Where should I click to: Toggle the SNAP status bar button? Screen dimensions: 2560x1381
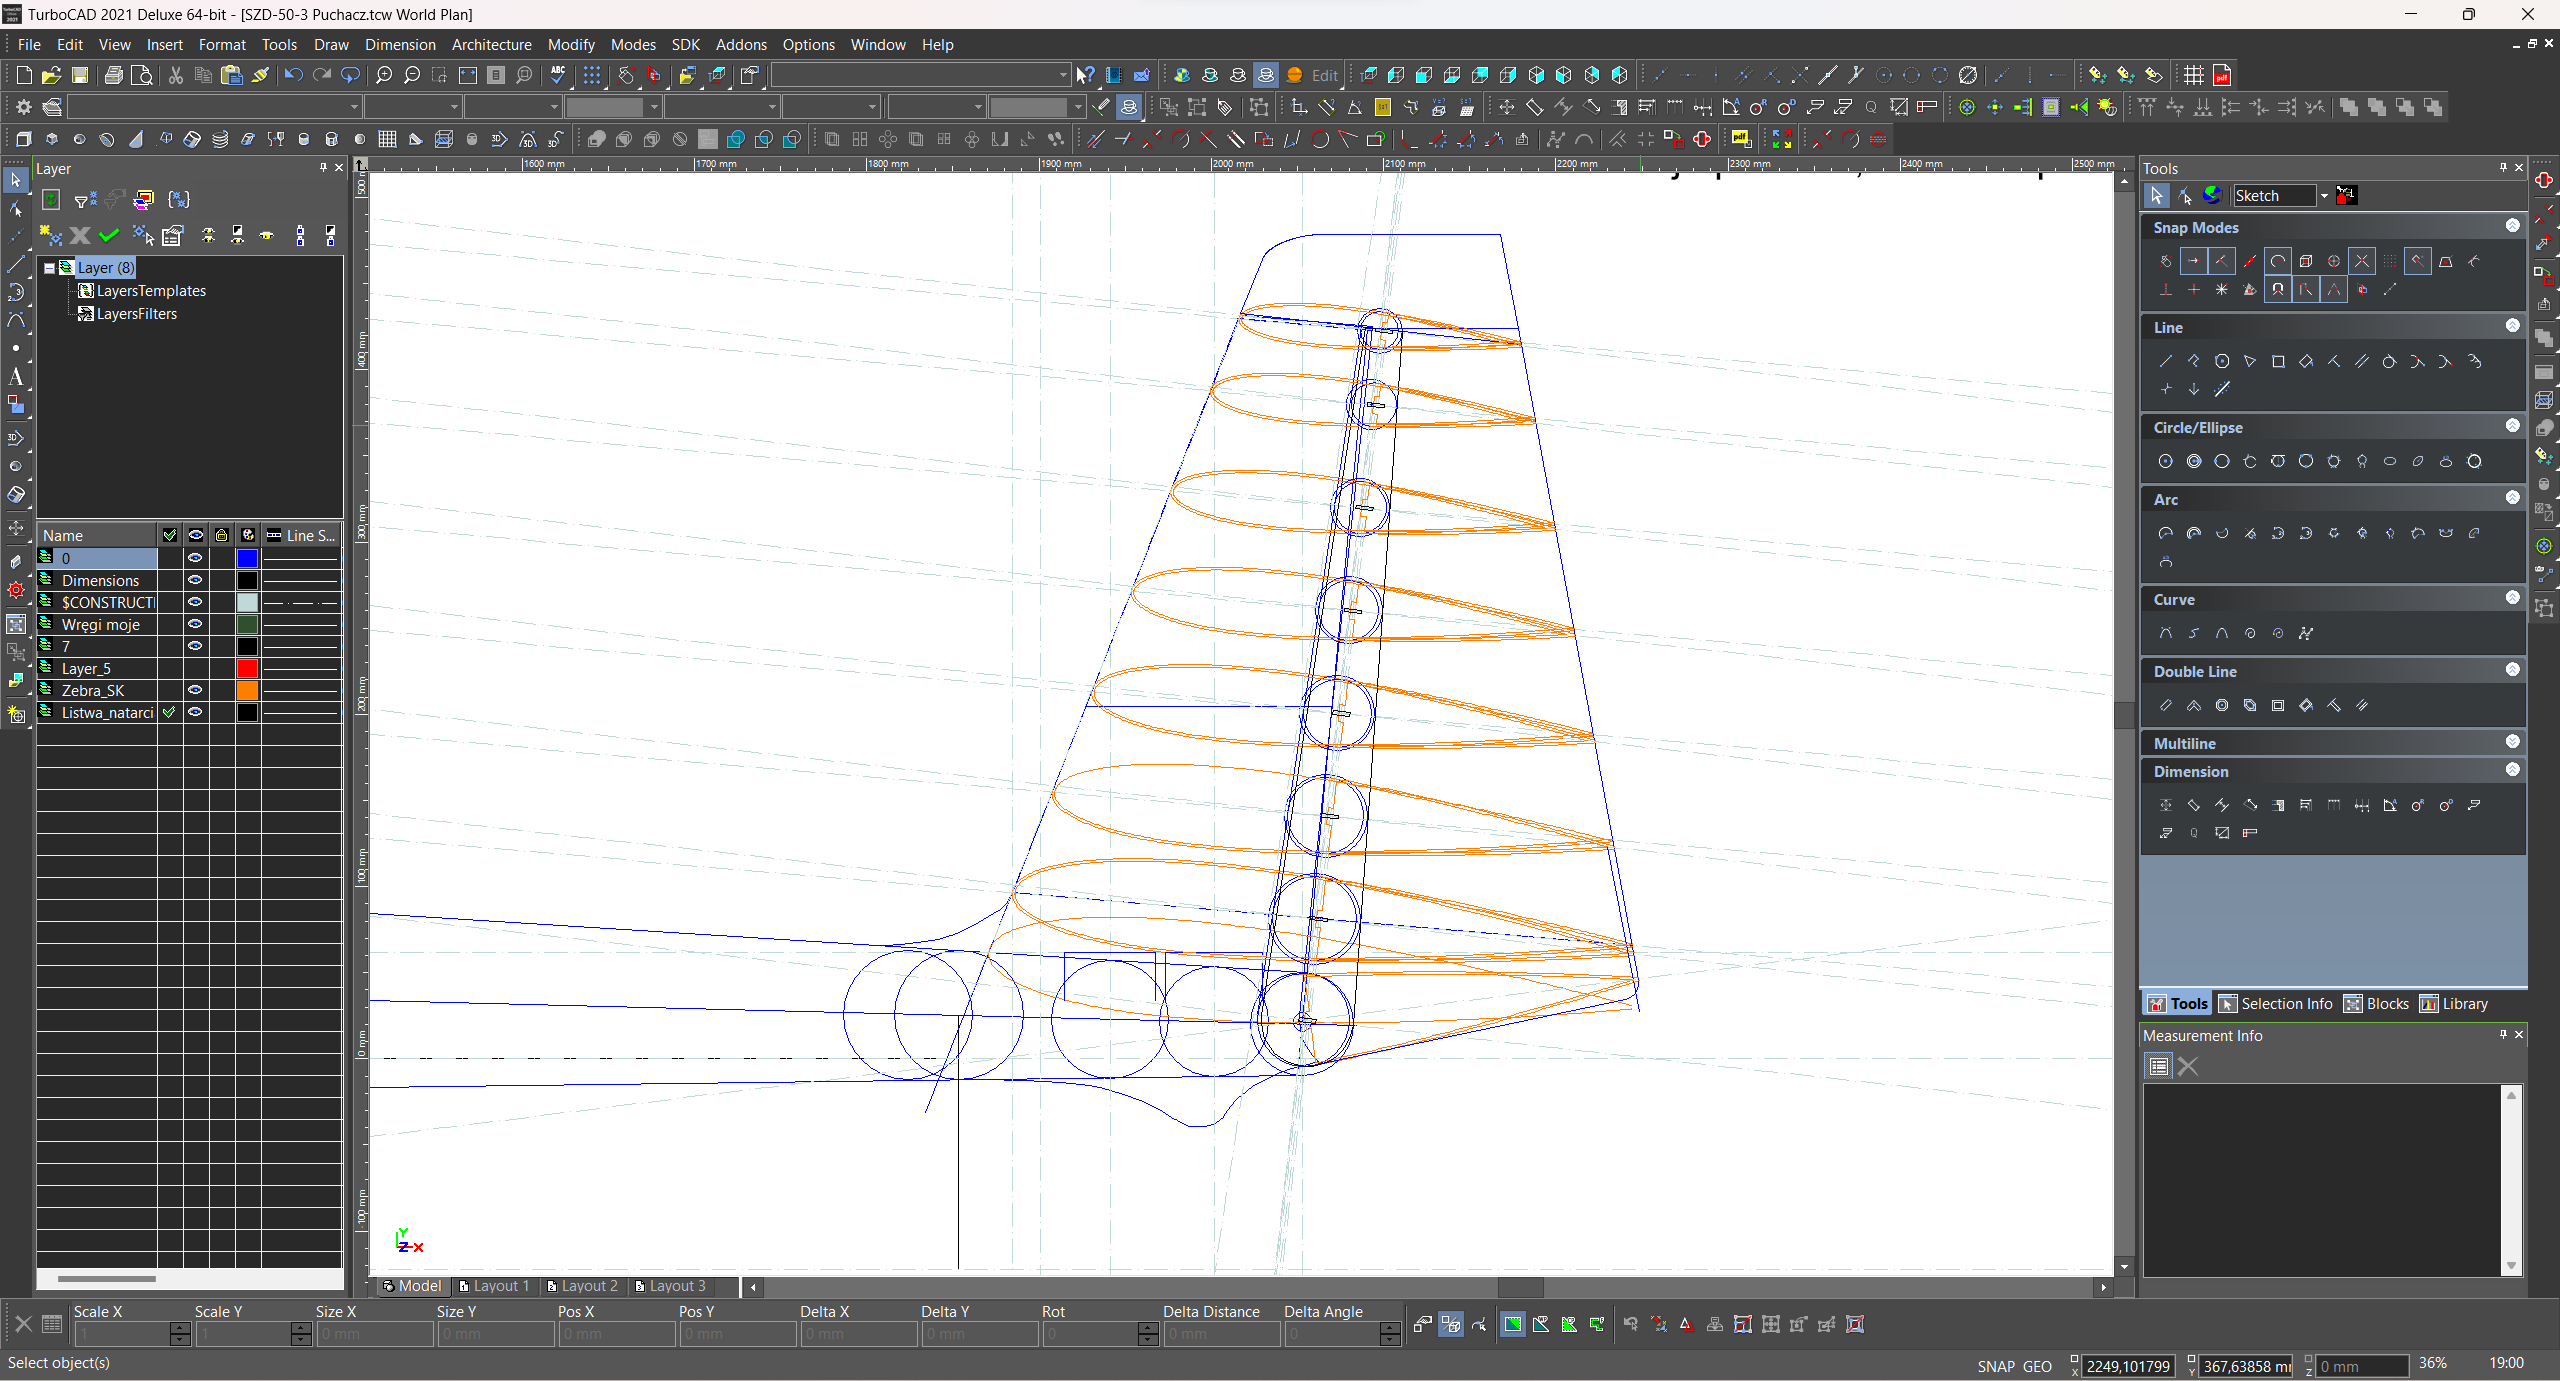1995,1366
